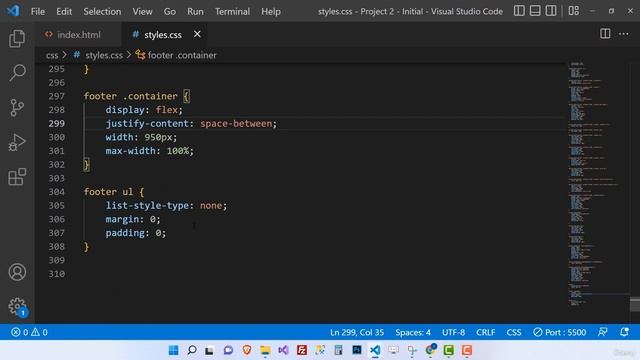Open Source Control view

(x=17, y=108)
